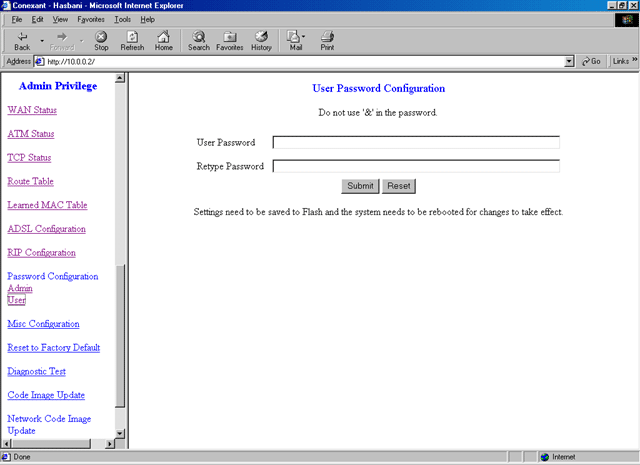
Task: Click the Password Configuration sidebar label
Action: coord(53,276)
